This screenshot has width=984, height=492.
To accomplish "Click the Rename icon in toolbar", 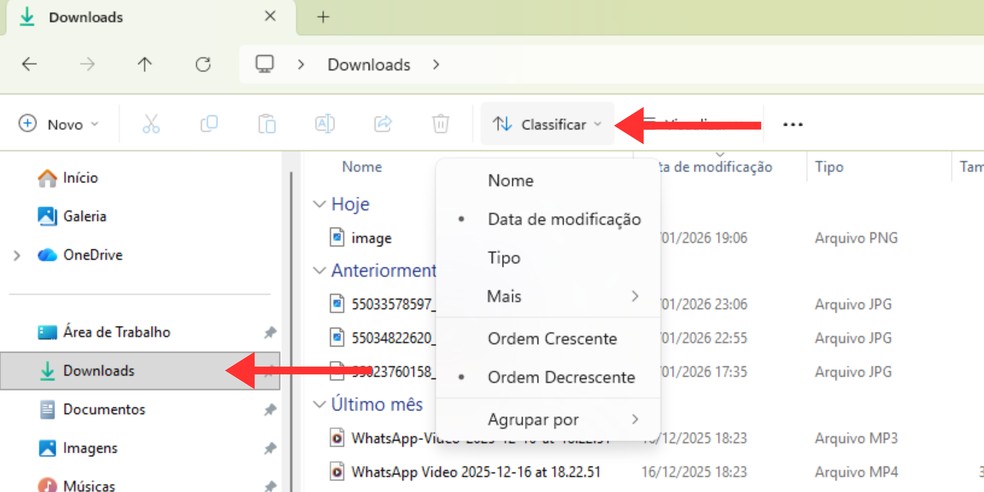I will pos(324,124).
